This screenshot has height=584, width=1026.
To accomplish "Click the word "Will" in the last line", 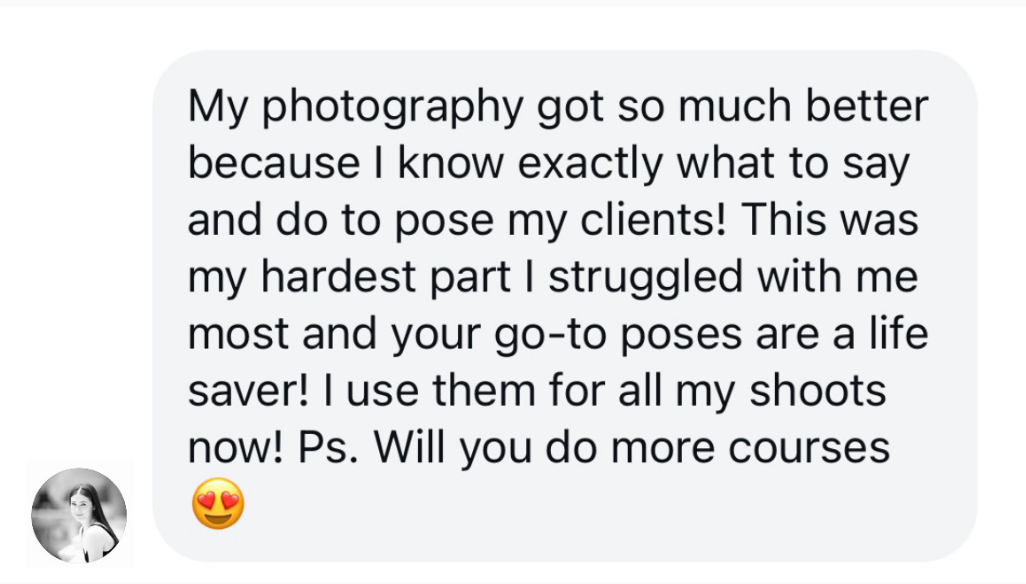I will point(409,447).
